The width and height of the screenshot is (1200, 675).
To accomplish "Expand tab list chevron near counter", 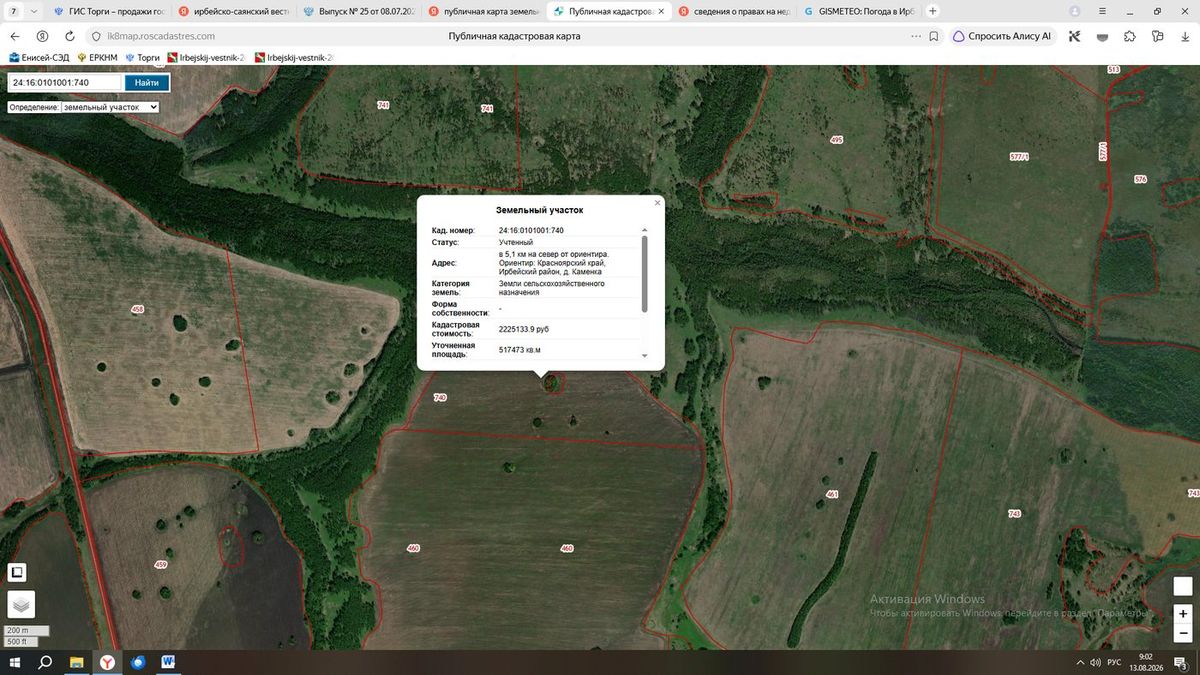I will (x=35, y=11).
